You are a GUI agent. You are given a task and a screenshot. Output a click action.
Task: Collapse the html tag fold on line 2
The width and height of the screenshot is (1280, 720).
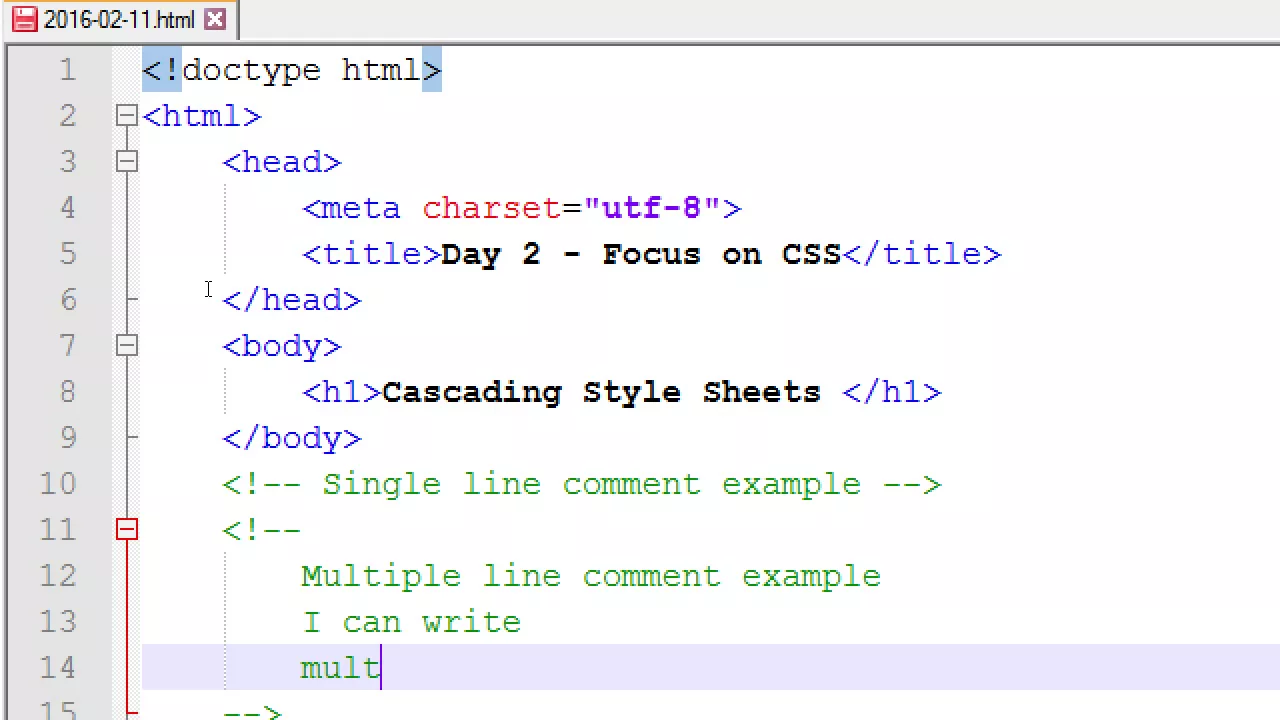pyautogui.click(x=126, y=116)
